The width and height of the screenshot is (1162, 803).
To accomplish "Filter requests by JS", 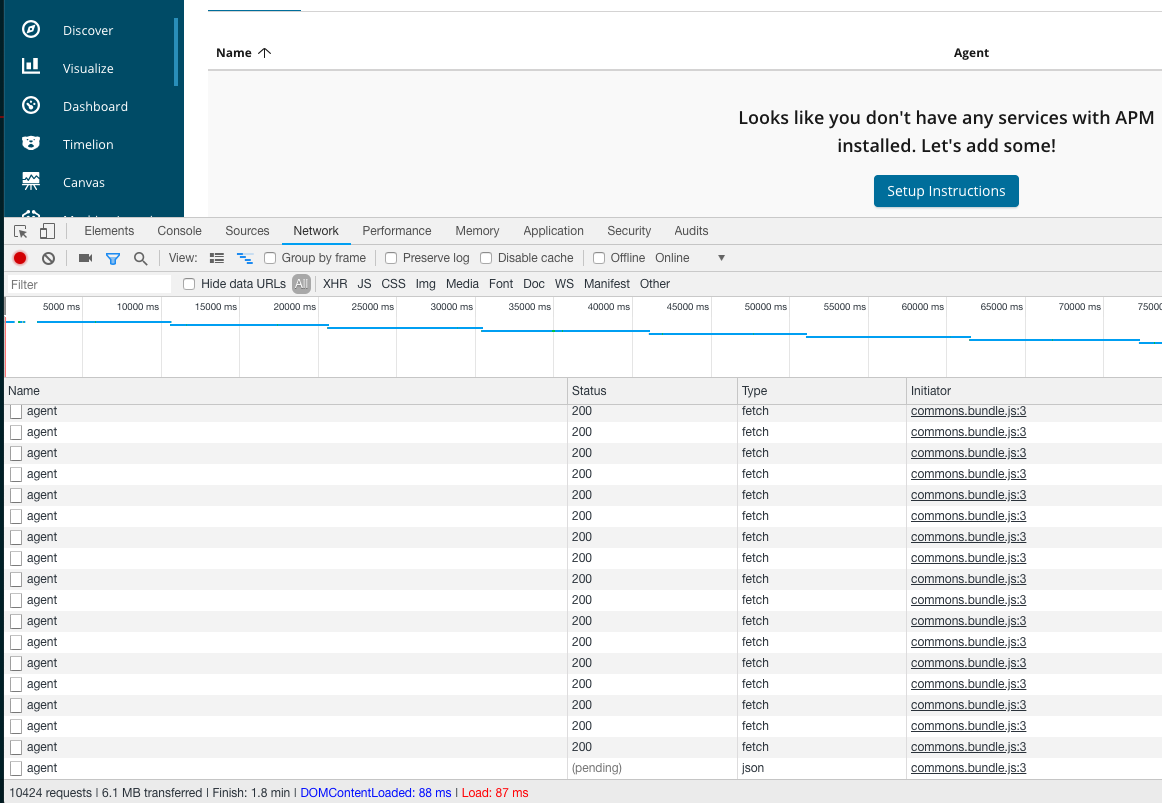I will [x=364, y=284].
